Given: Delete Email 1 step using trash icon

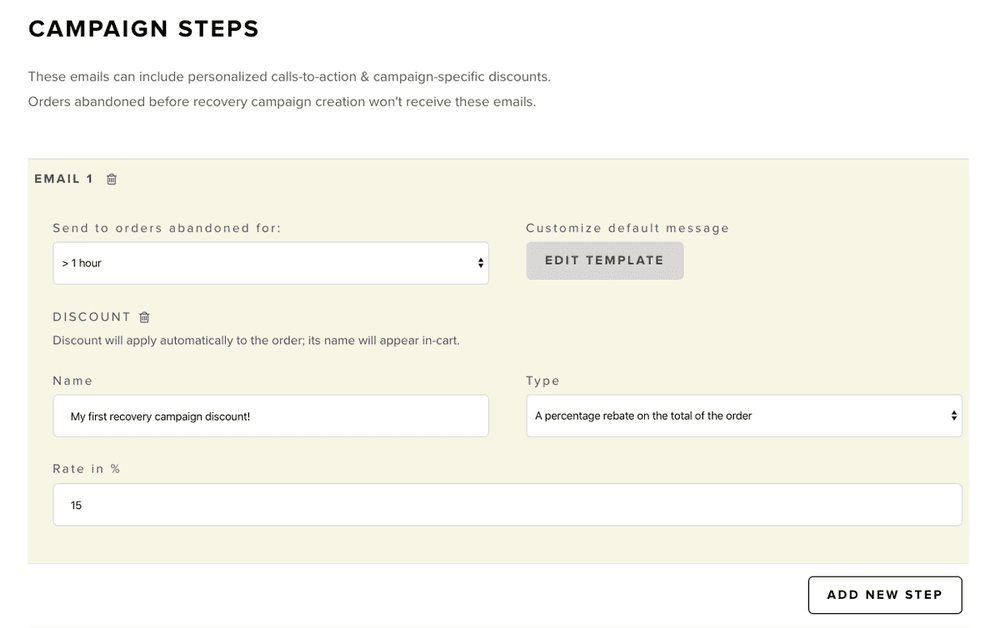Looking at the screenshot, I should pyautogui.click(x=112, y=179).
